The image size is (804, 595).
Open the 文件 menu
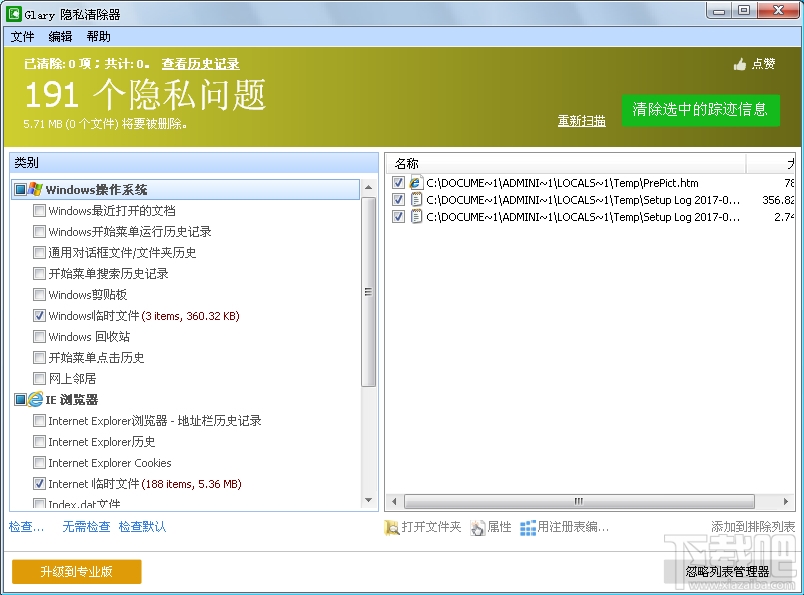pyautogui.click(x=22, y=37)
